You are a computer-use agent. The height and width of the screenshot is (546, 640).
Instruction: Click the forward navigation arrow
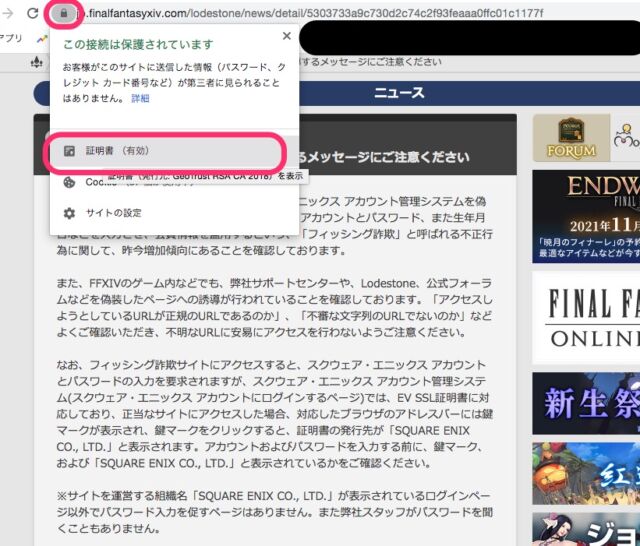pyautogui.click(x=7, y=14)
